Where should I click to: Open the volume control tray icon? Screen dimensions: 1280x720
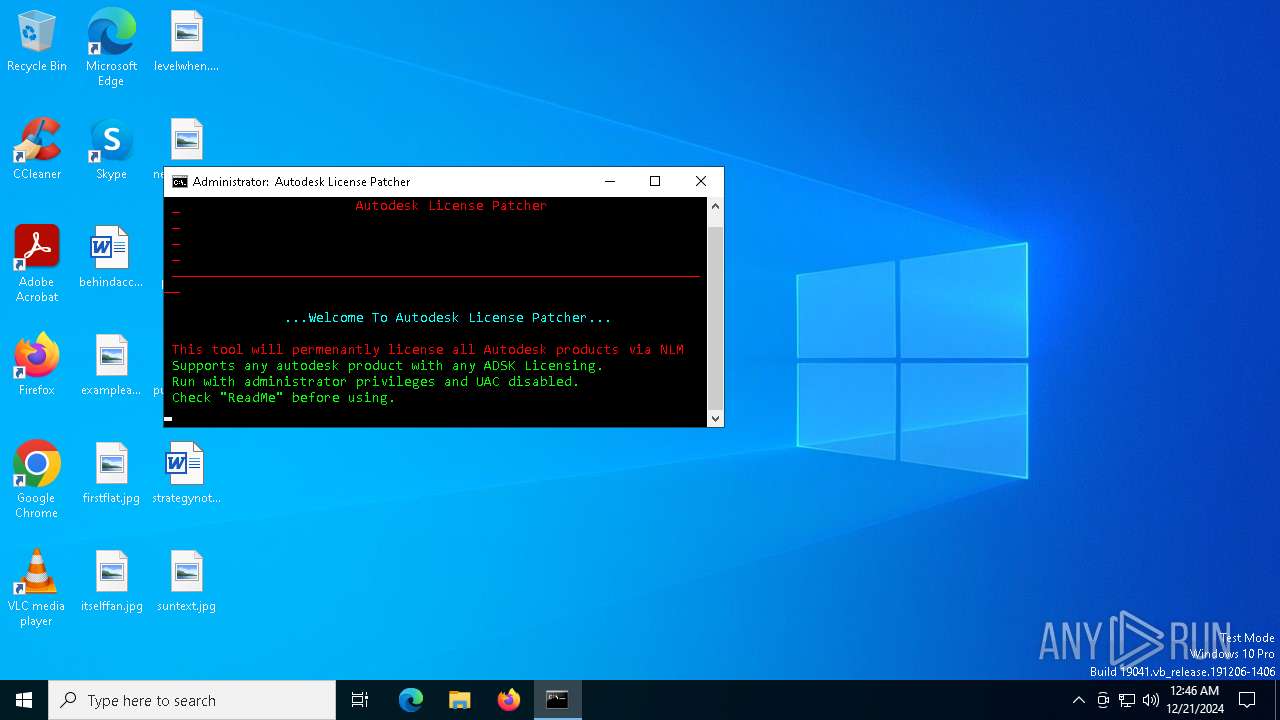point(1151,700)
